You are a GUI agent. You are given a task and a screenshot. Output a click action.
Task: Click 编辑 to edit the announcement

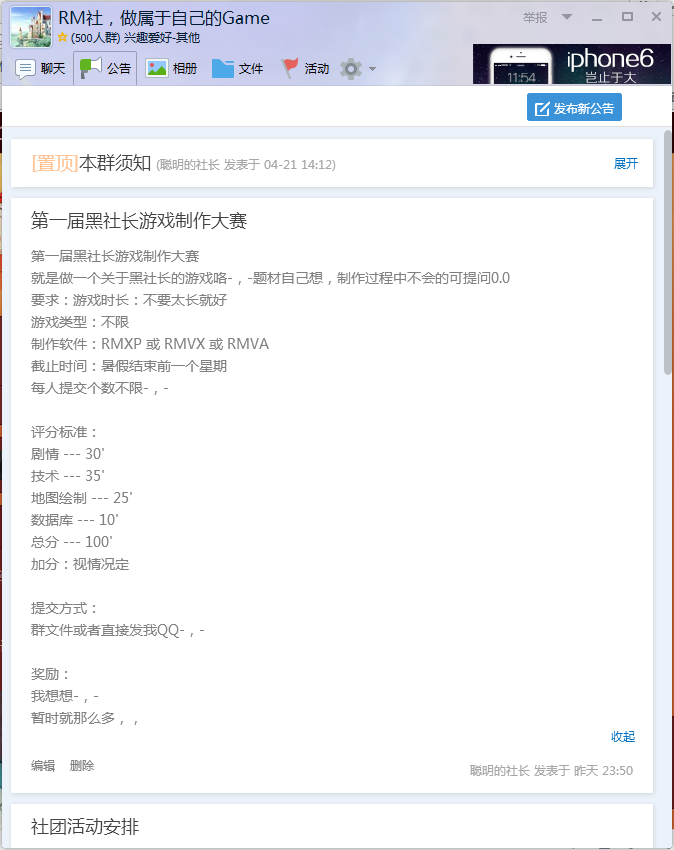43,765
